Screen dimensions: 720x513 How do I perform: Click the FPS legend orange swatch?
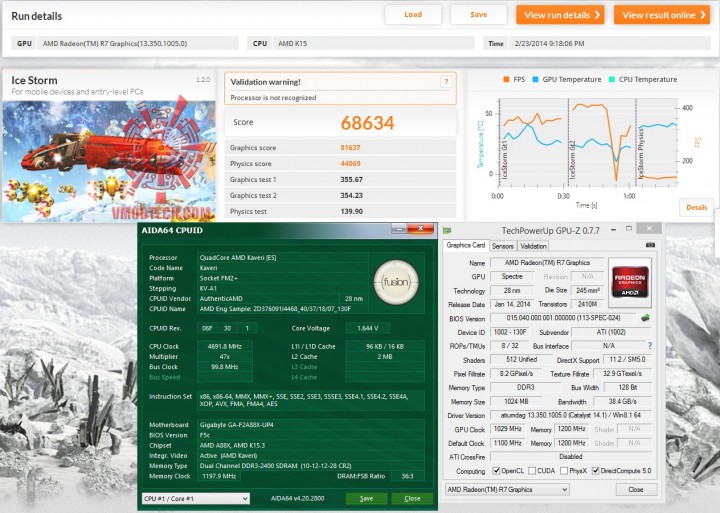pos(506,79)
